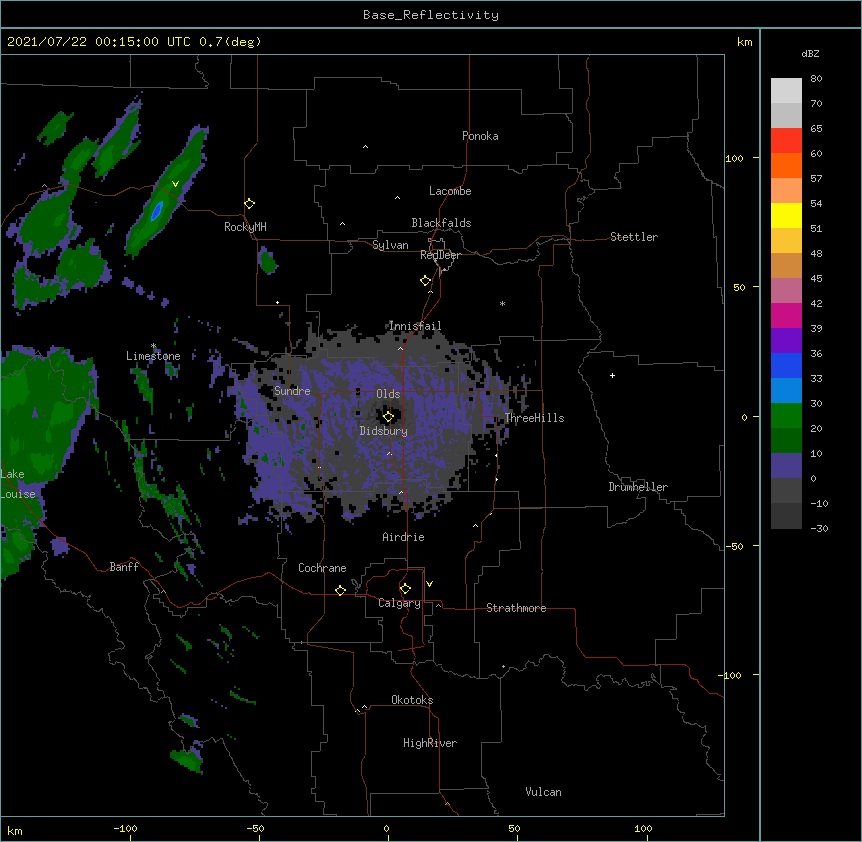The image size is (862, 842).
Task: Click the asterisk marker above Limestone
Action: pos(153,346)
